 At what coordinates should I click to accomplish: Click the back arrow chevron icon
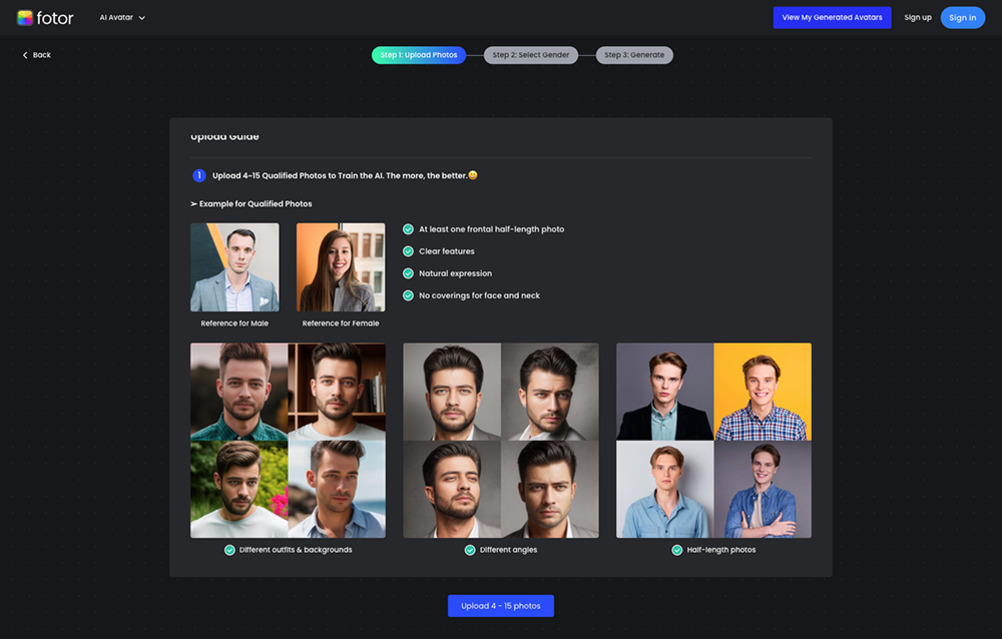[x=25, y=55]
